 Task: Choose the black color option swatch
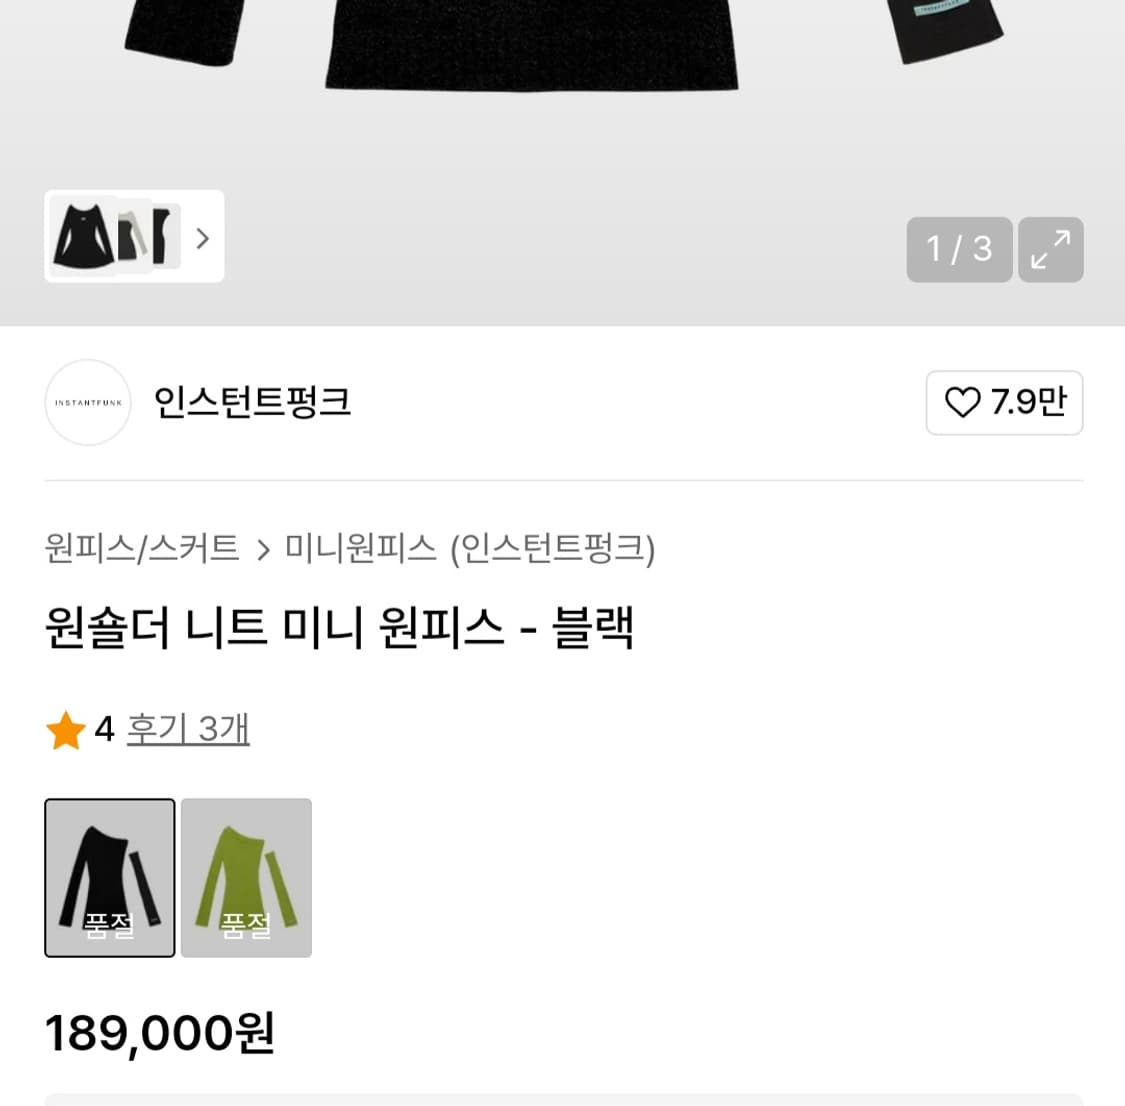(x=110, y=877)
